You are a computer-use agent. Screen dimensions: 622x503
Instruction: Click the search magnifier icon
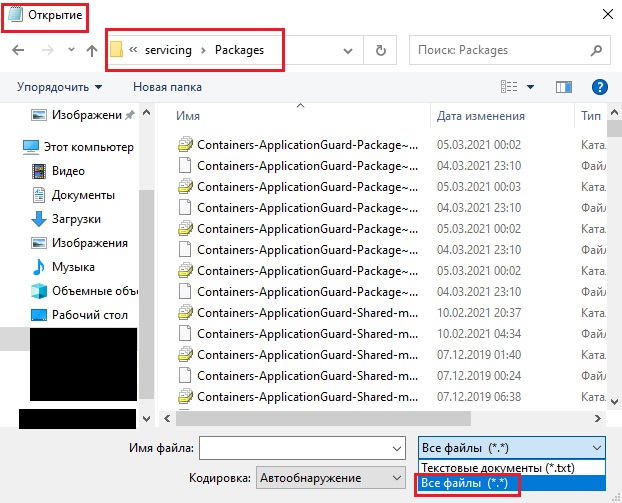coord(596,50)
